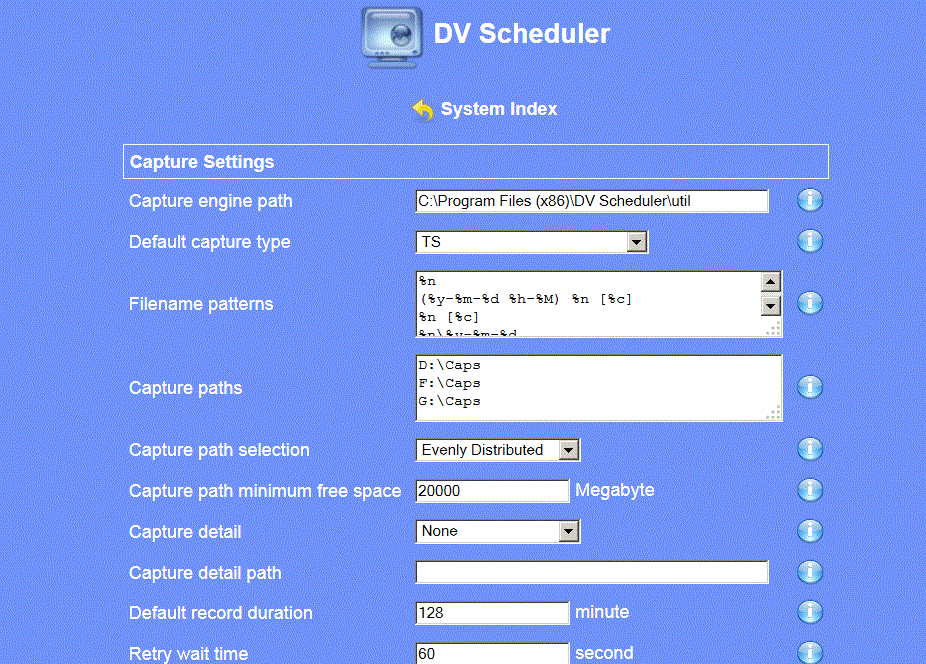Image resolution: width=926 pixels, height=664 pixels.
Task: Open info for Default capture type
Action: [x=810, y=241]
